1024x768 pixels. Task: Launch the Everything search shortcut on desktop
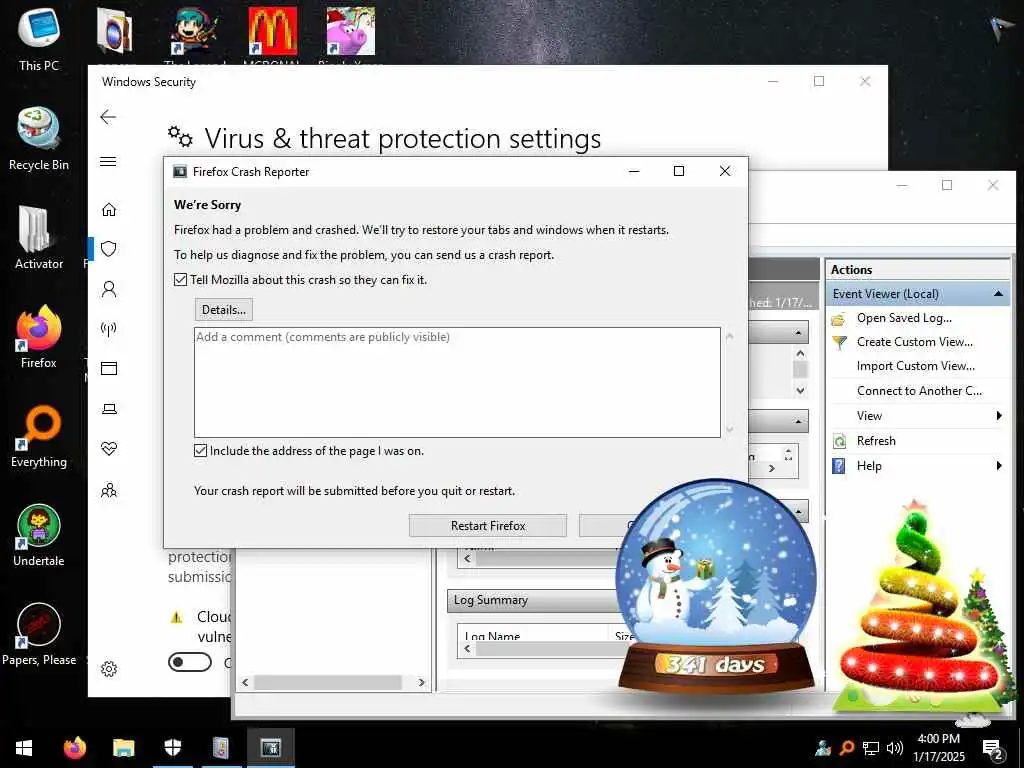point(39,436)
